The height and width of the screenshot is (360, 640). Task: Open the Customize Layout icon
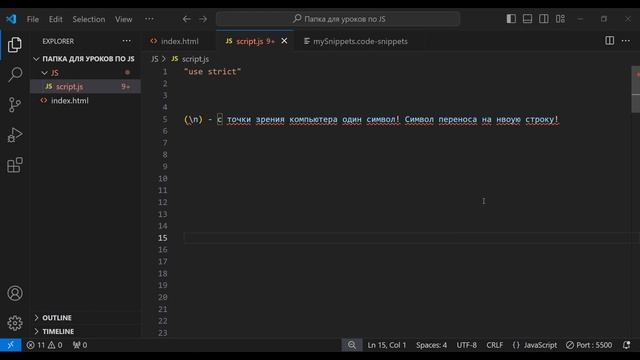pos(560,19)
